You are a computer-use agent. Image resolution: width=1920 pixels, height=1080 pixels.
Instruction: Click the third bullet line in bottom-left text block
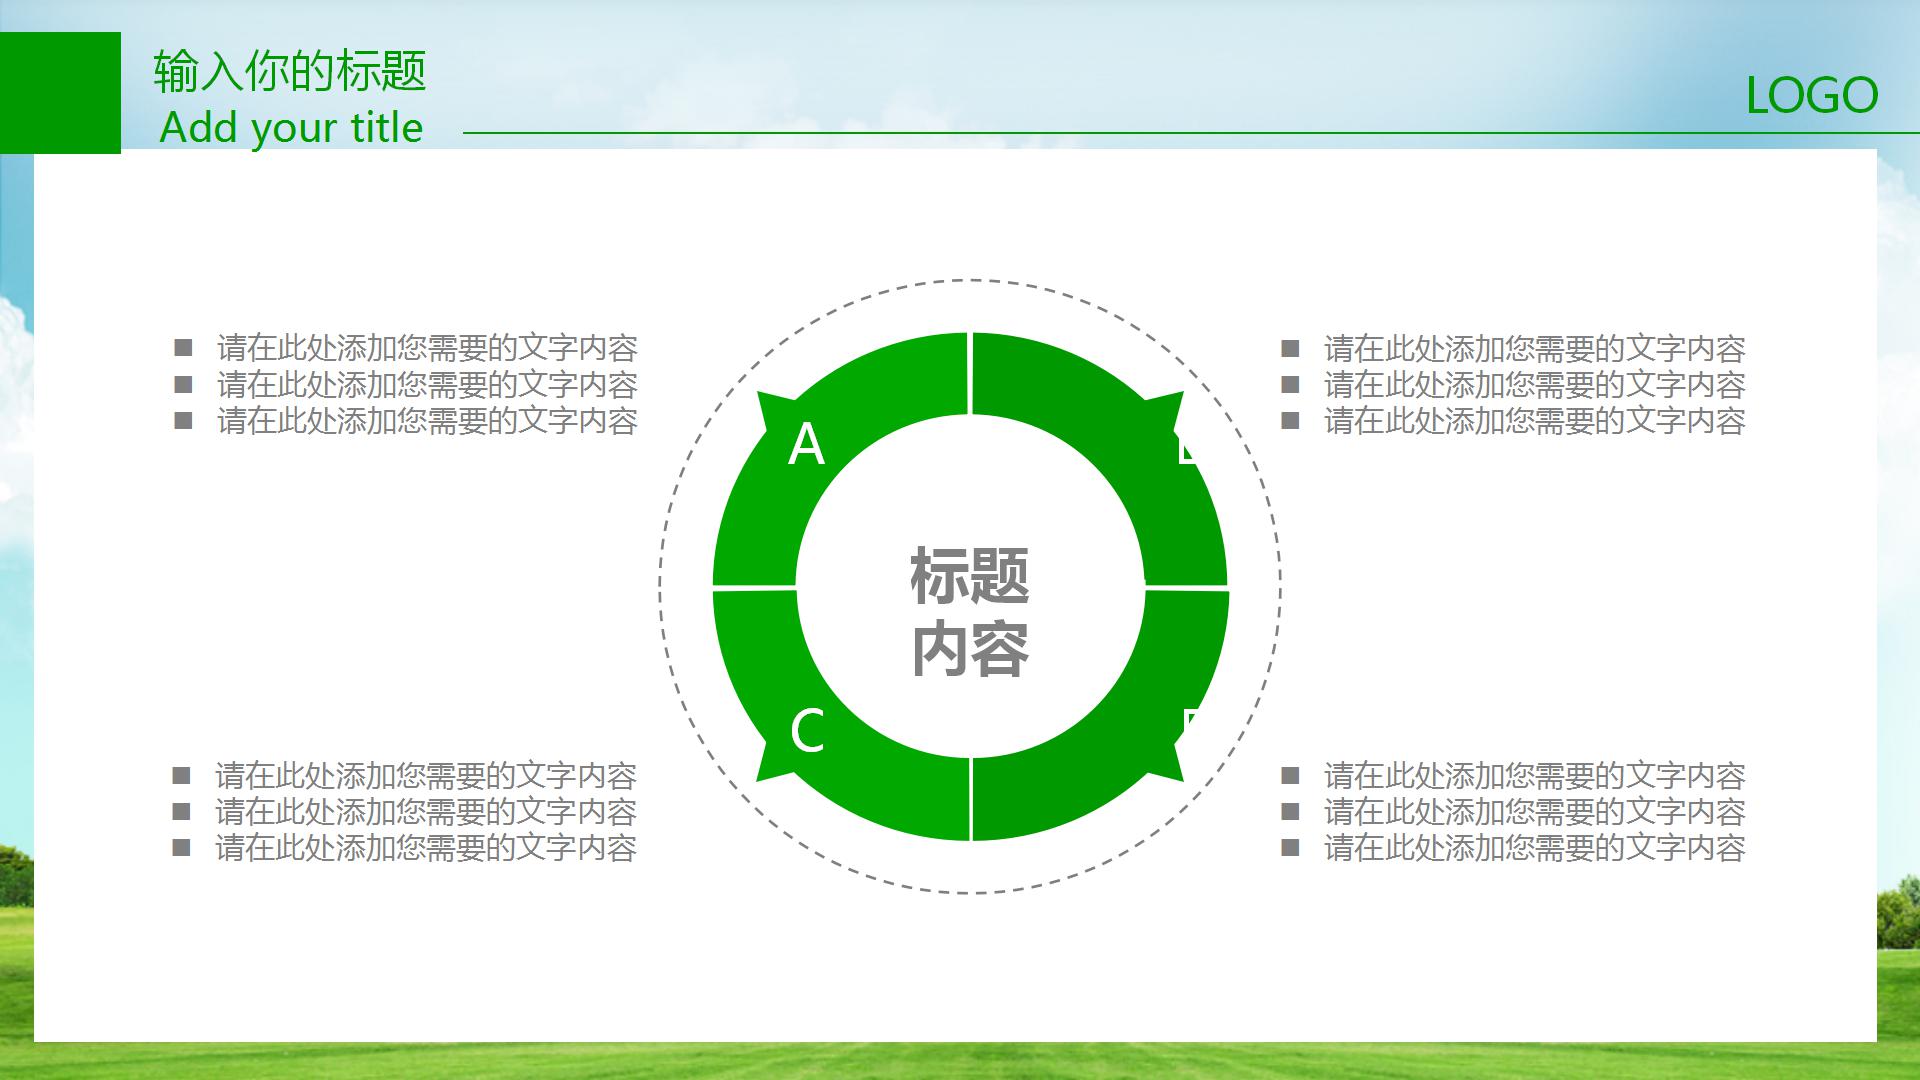(x=405, y=848)
